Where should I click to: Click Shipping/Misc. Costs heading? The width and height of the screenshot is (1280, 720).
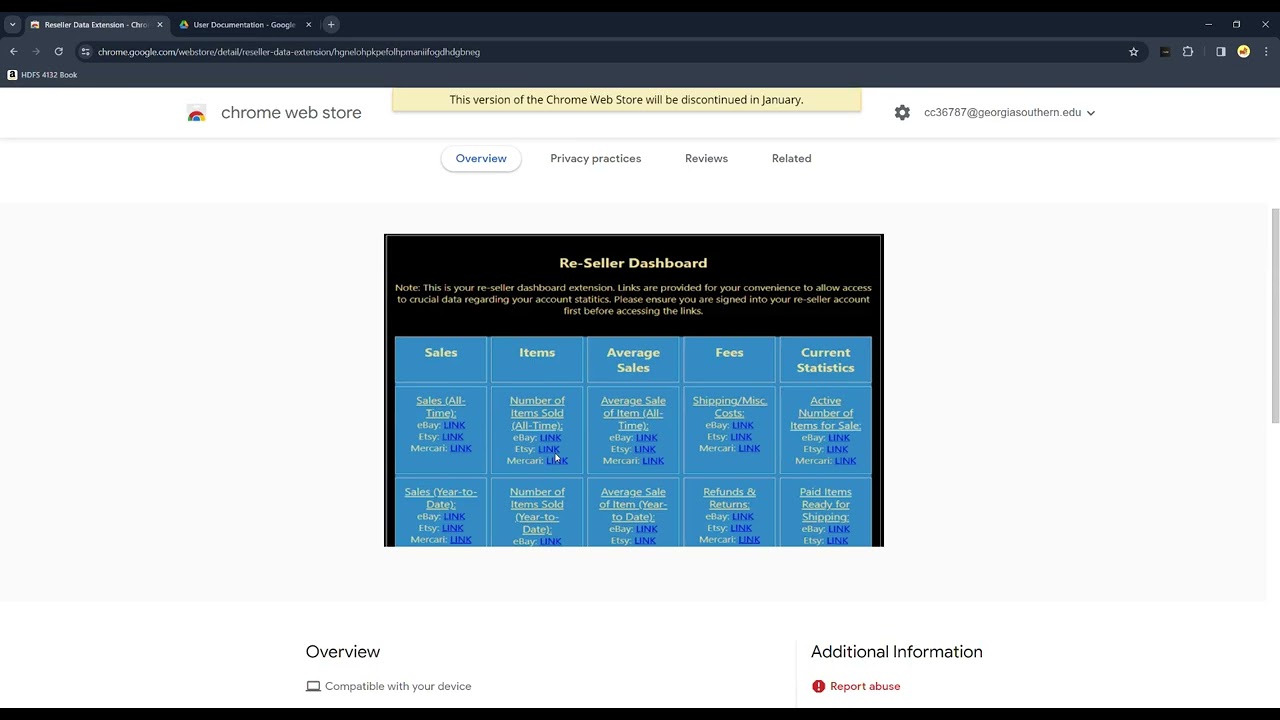pos(729,406)
